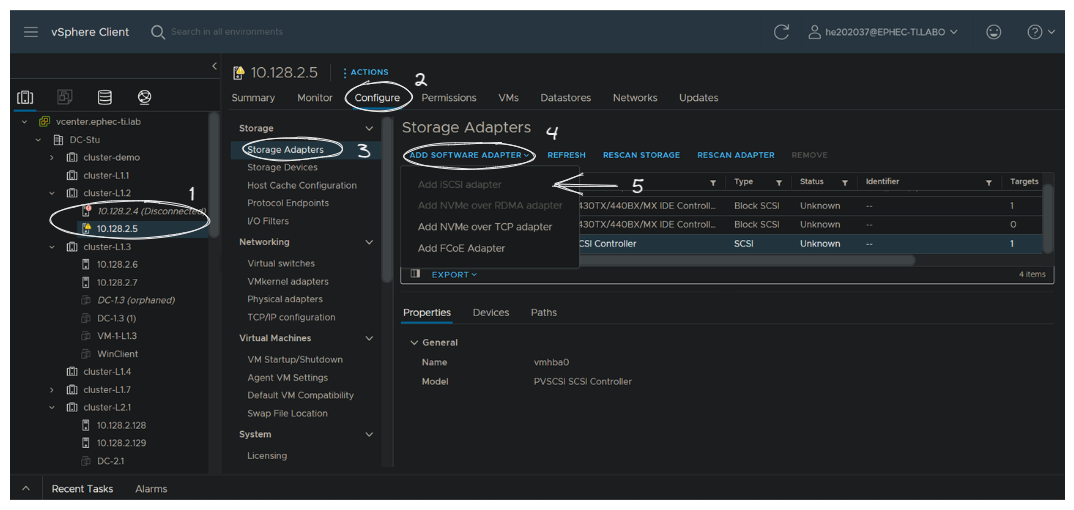1074x510 pixels.
Task: Click the magnifier search icon
Action: (158, 32)
